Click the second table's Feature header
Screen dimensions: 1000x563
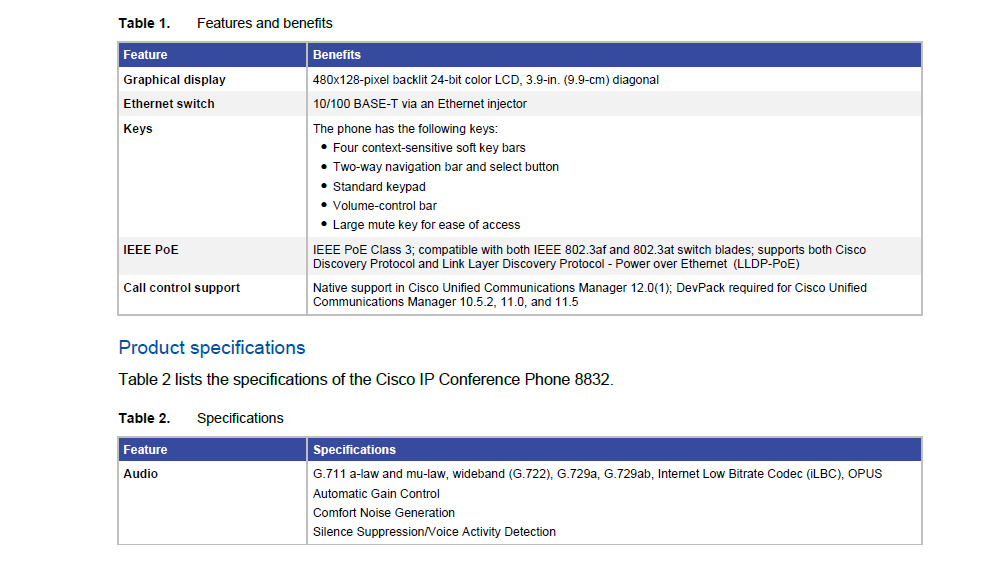[146, 450]
